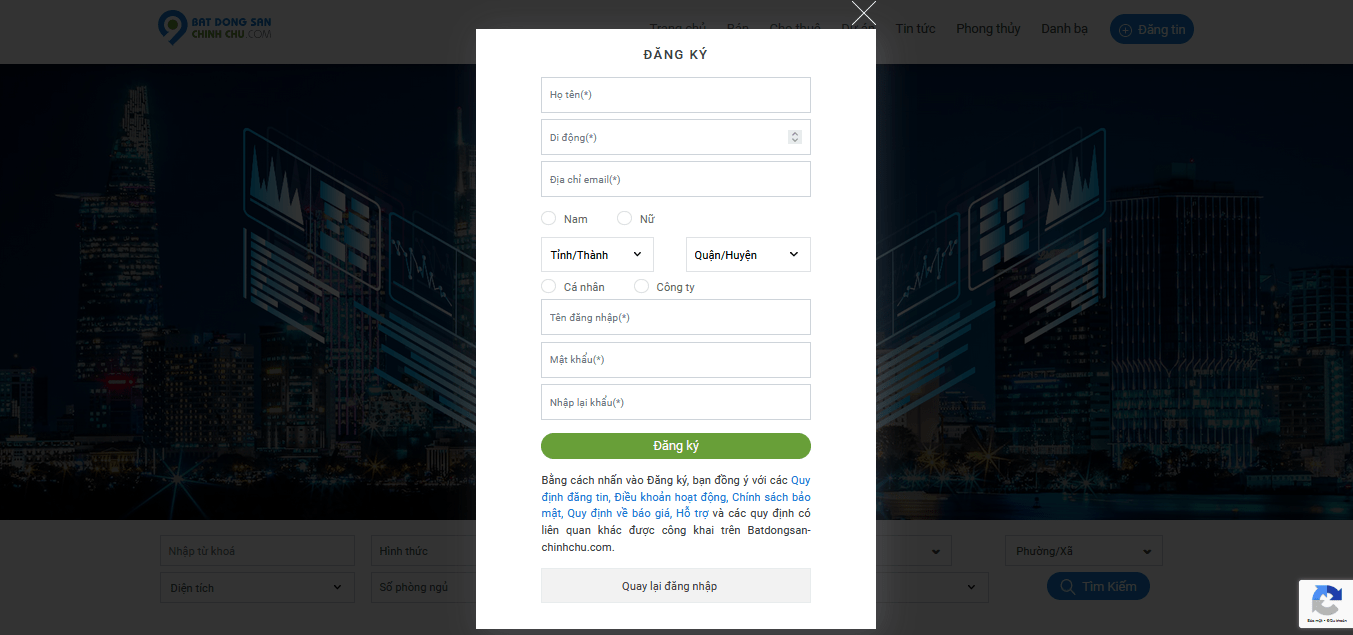
Task: Open the Quận/Huyện dropdown
Action: 748,254
